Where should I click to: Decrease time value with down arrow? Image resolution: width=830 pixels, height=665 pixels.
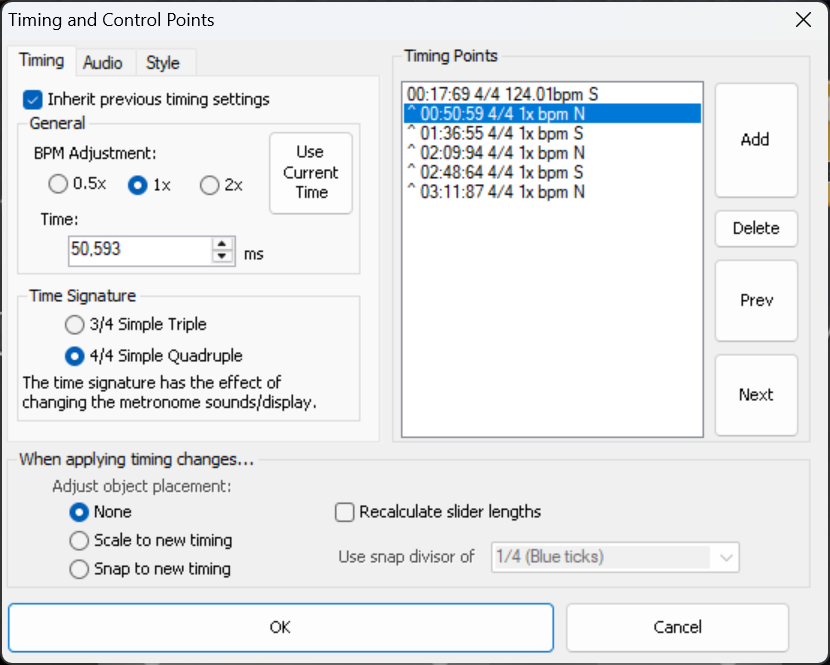(x=222, y=256)
